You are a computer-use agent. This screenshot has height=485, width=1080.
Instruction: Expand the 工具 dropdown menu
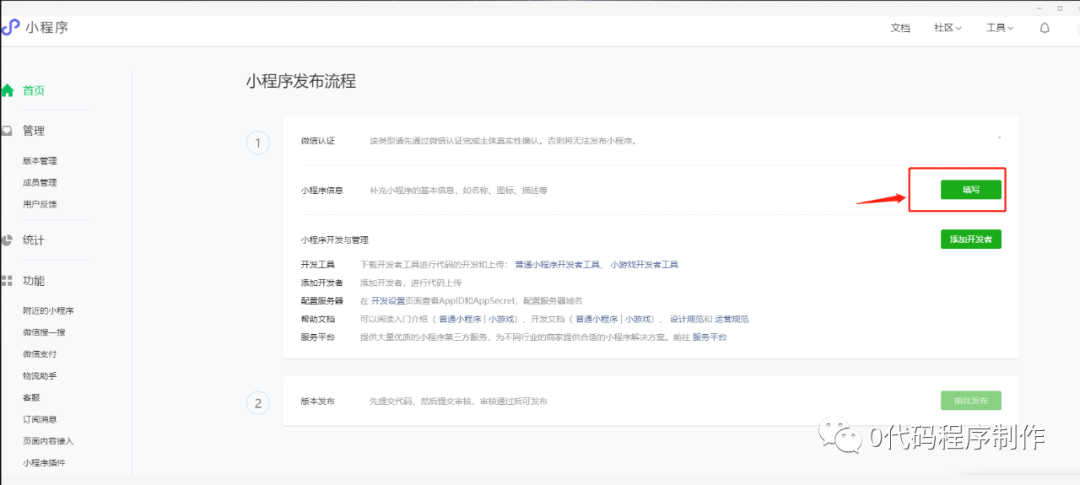pyautogui.click(x=1001, y=28)
